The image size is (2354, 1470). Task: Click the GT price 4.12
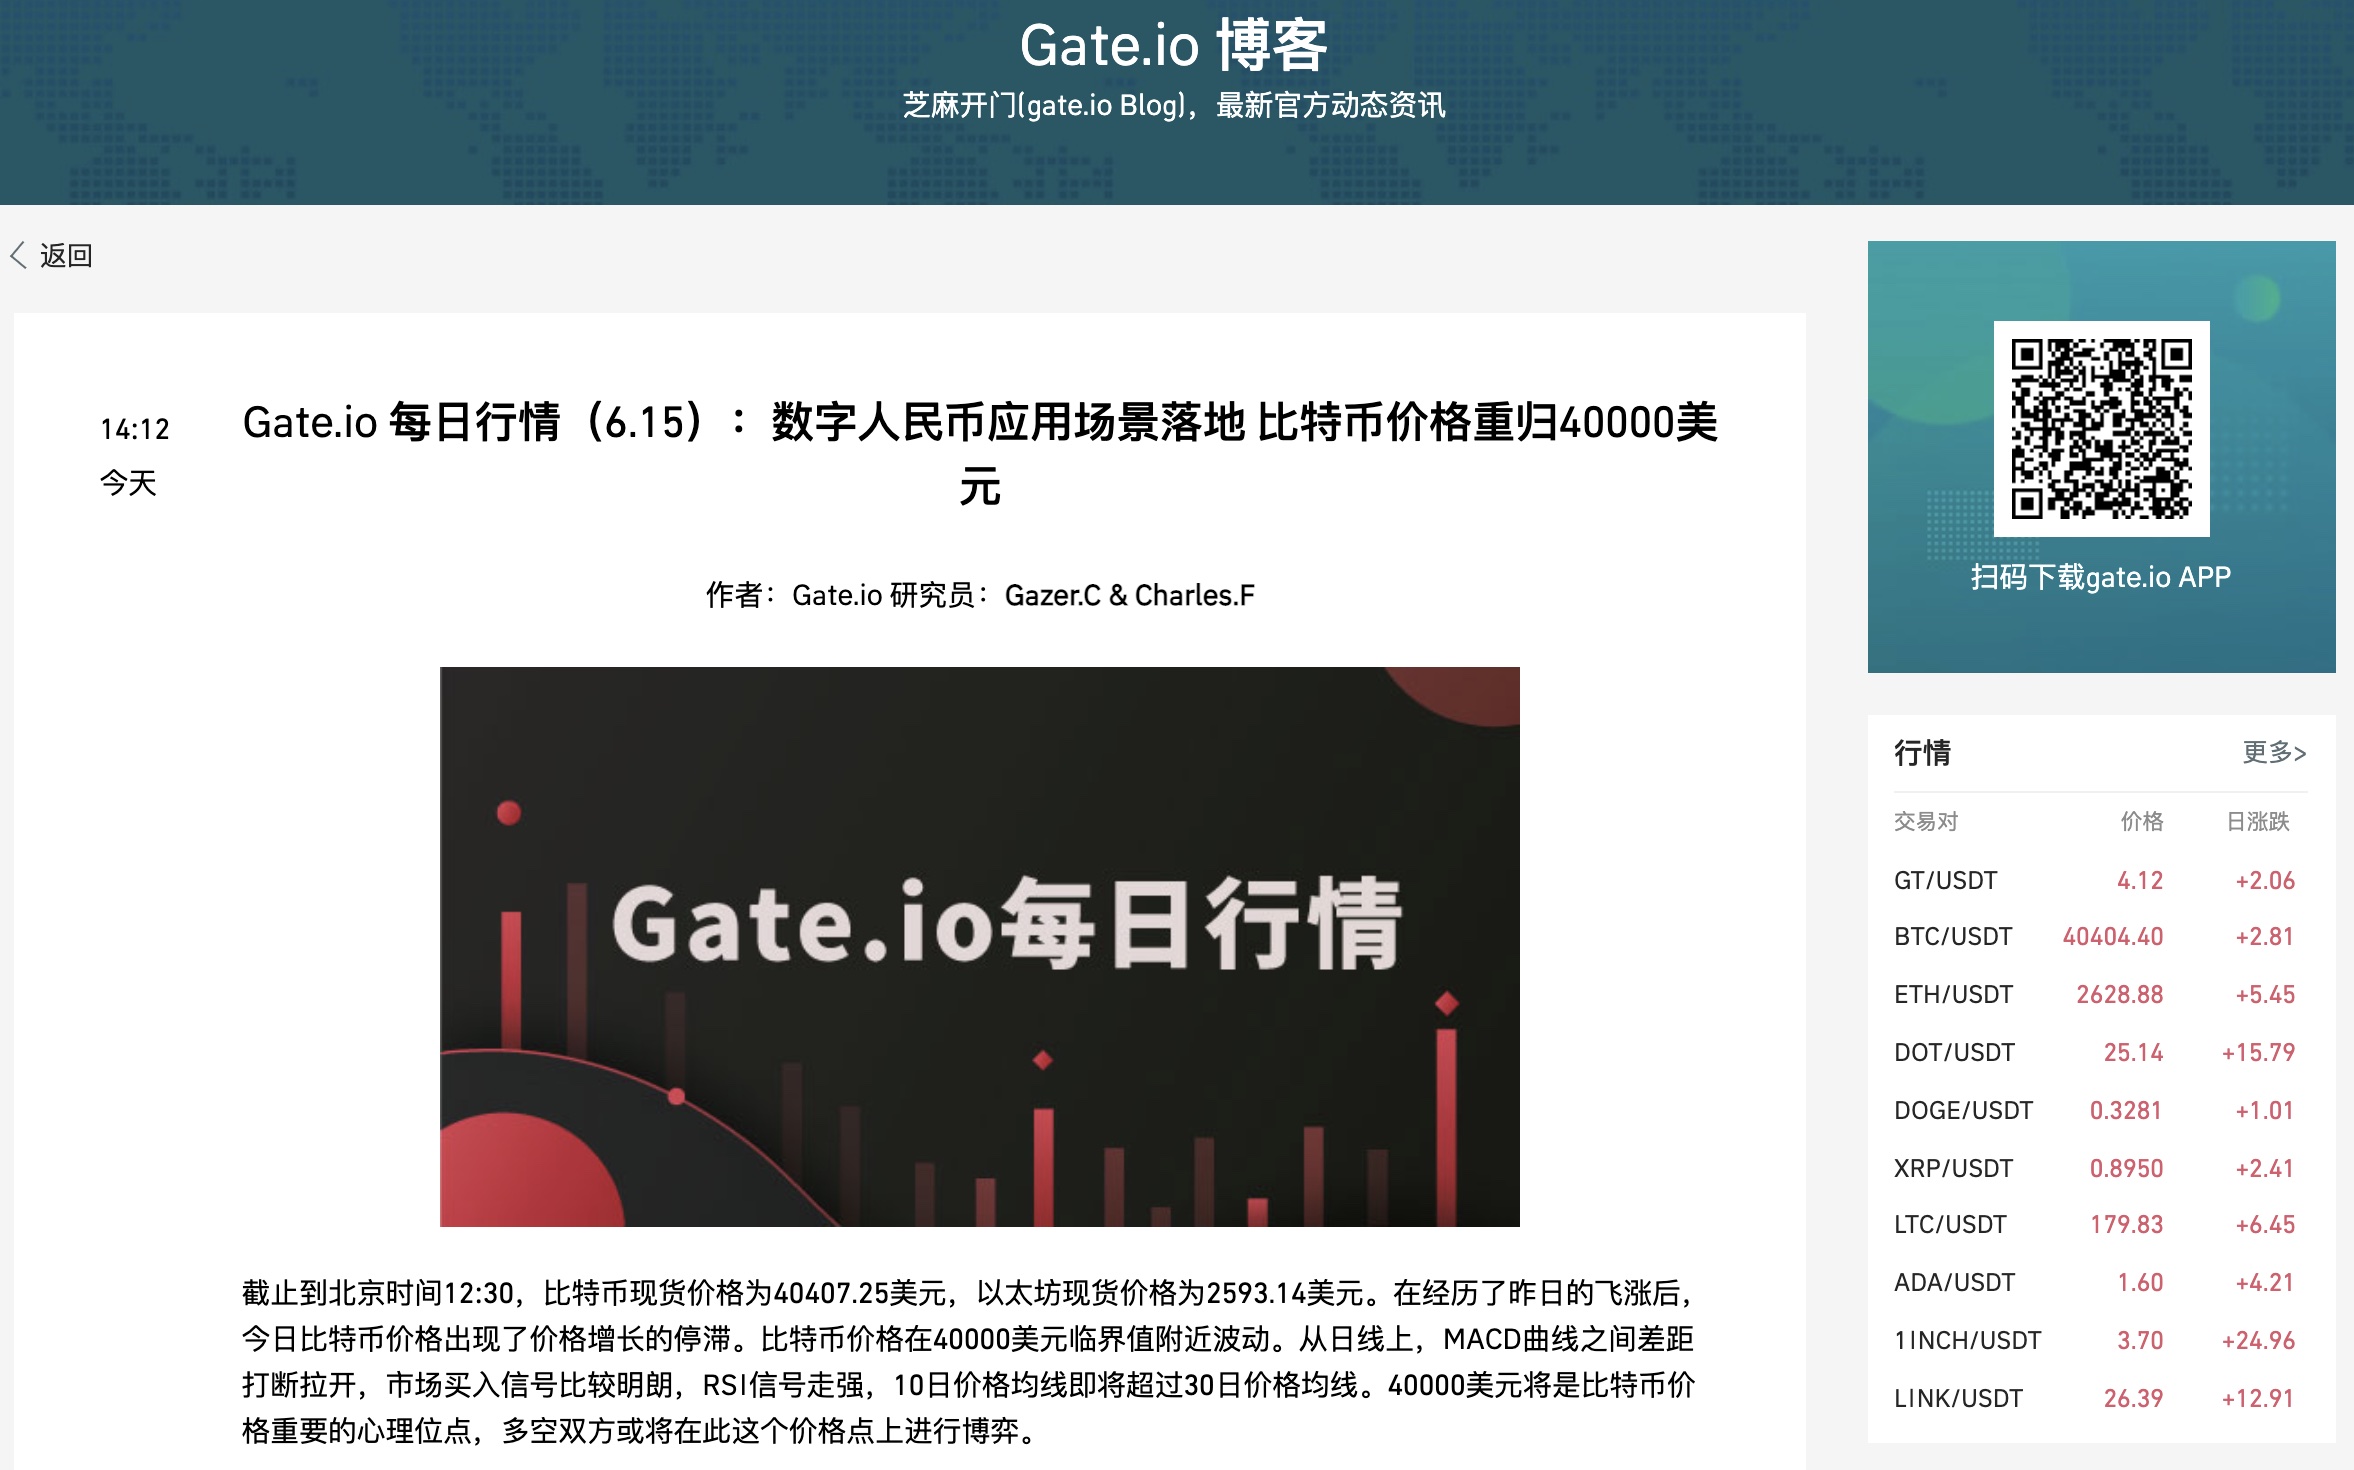coord(2140,880)
